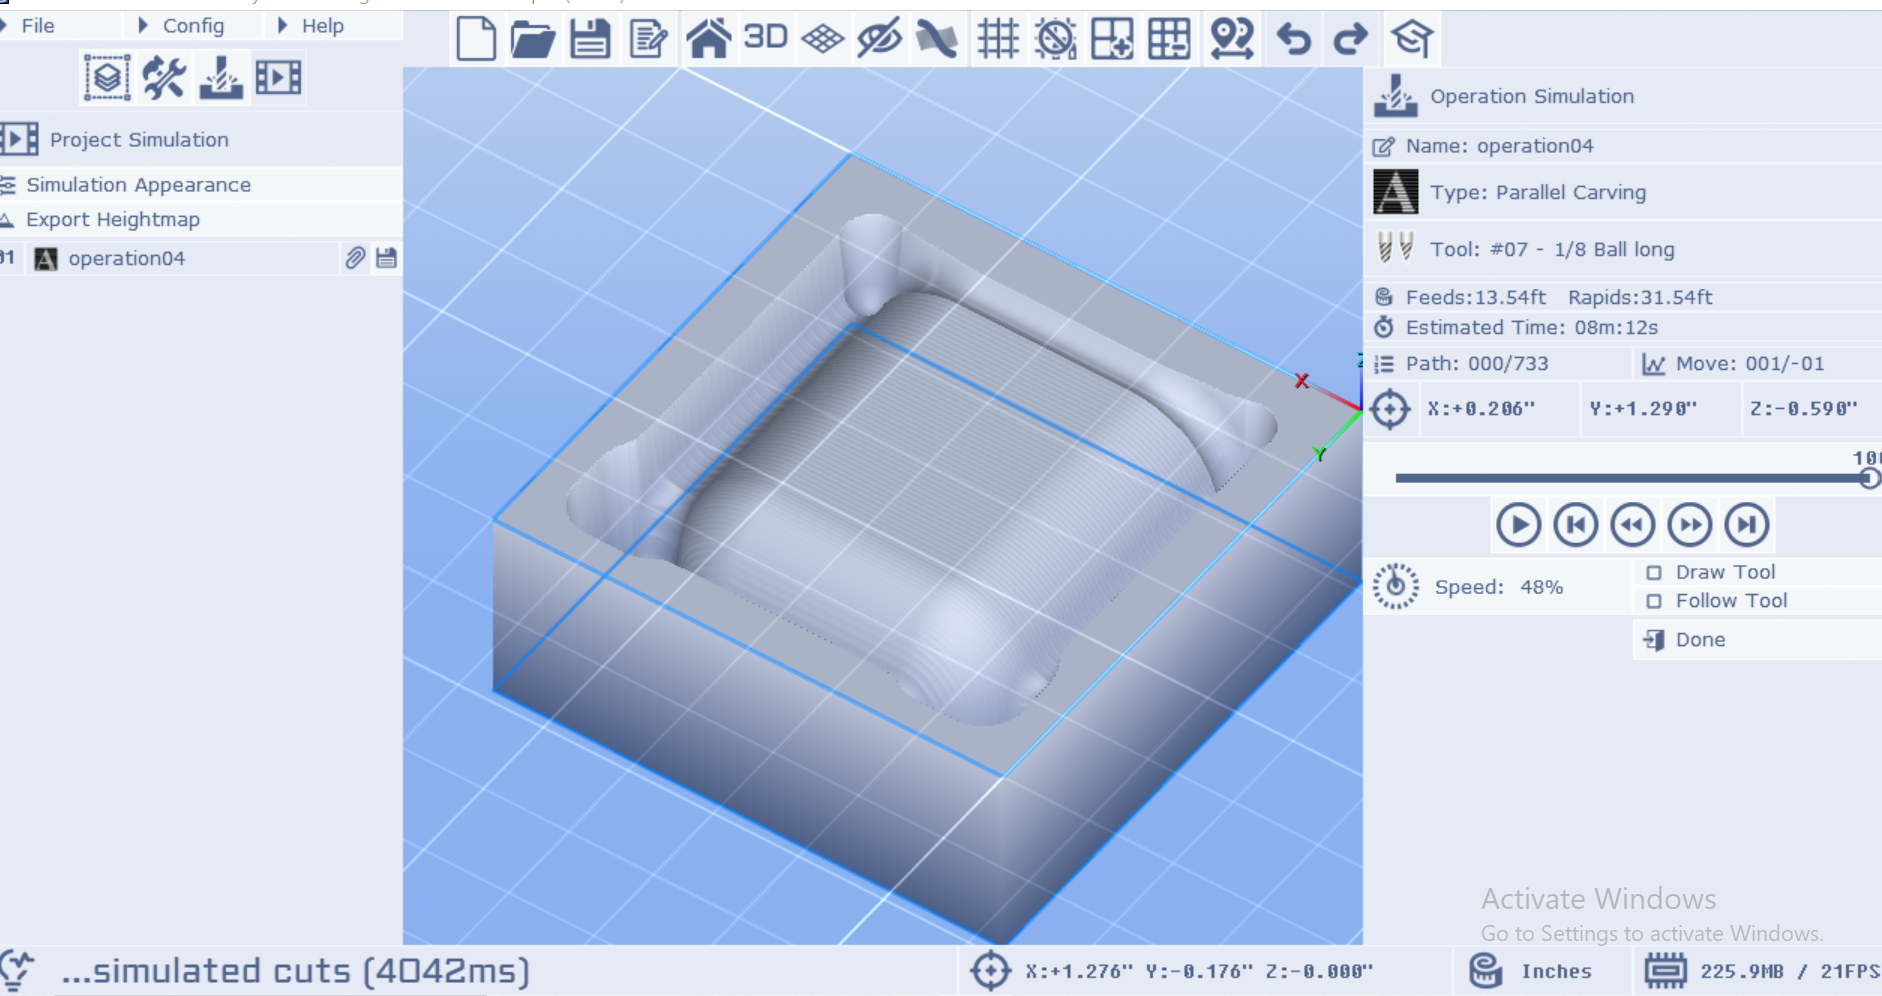Open the Help menu
The height and width of the screenshot is (996, 1882).
(323, 26)
